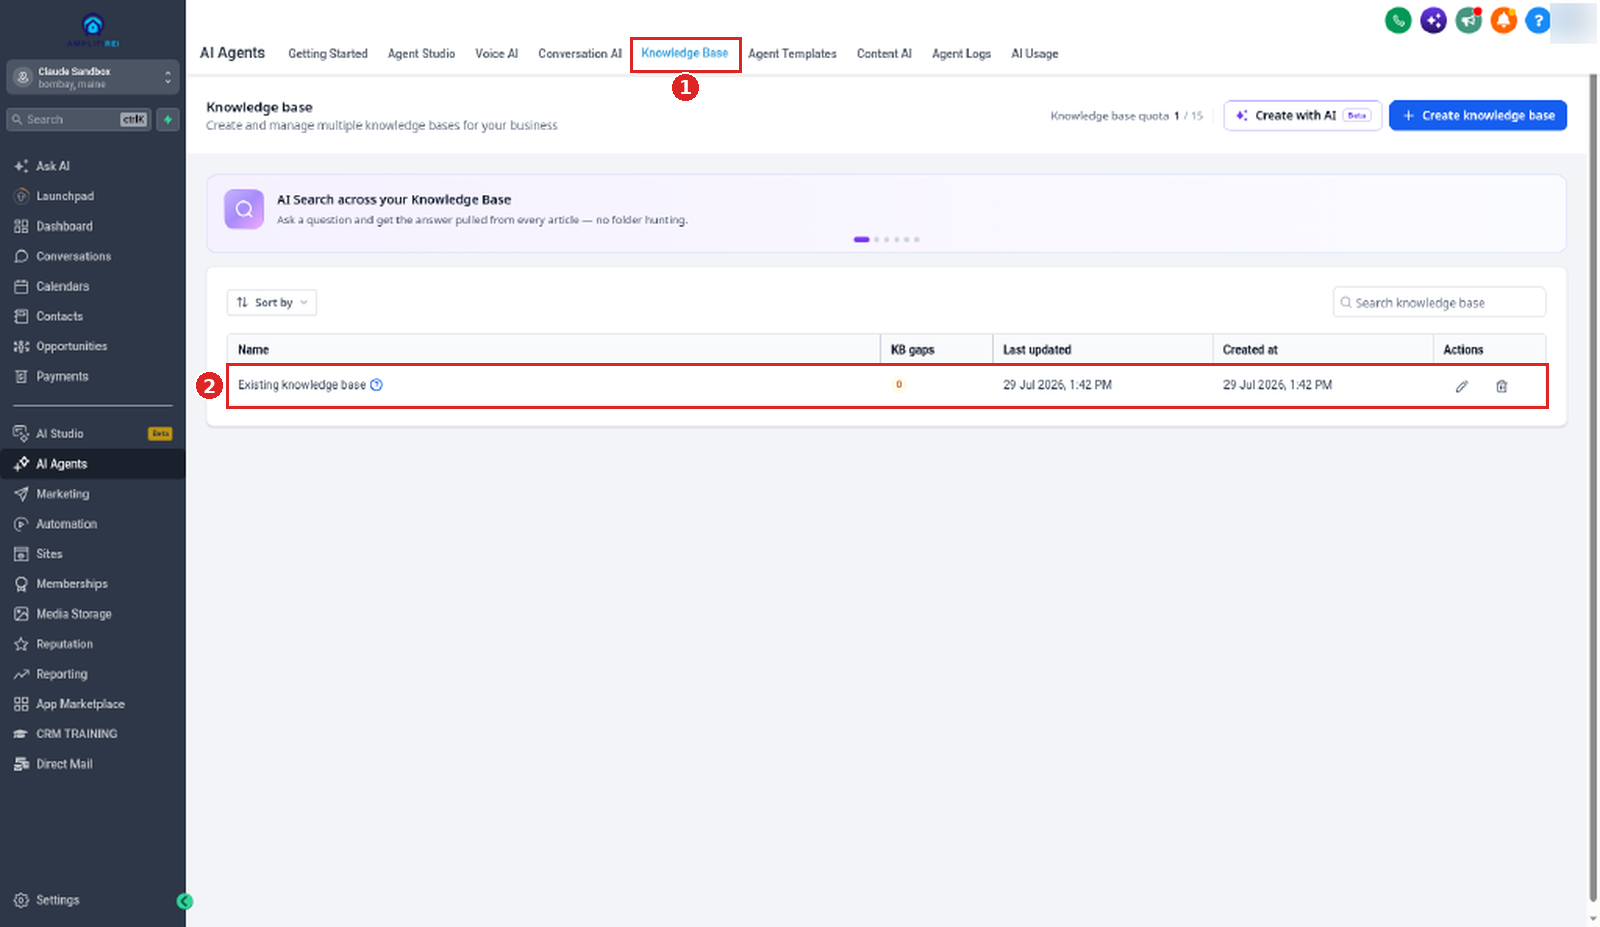1600x927 pixels.
Task: Edit Existing knowledge base pencil icon
Action: pyautogui.click(x=1461, y=386)
